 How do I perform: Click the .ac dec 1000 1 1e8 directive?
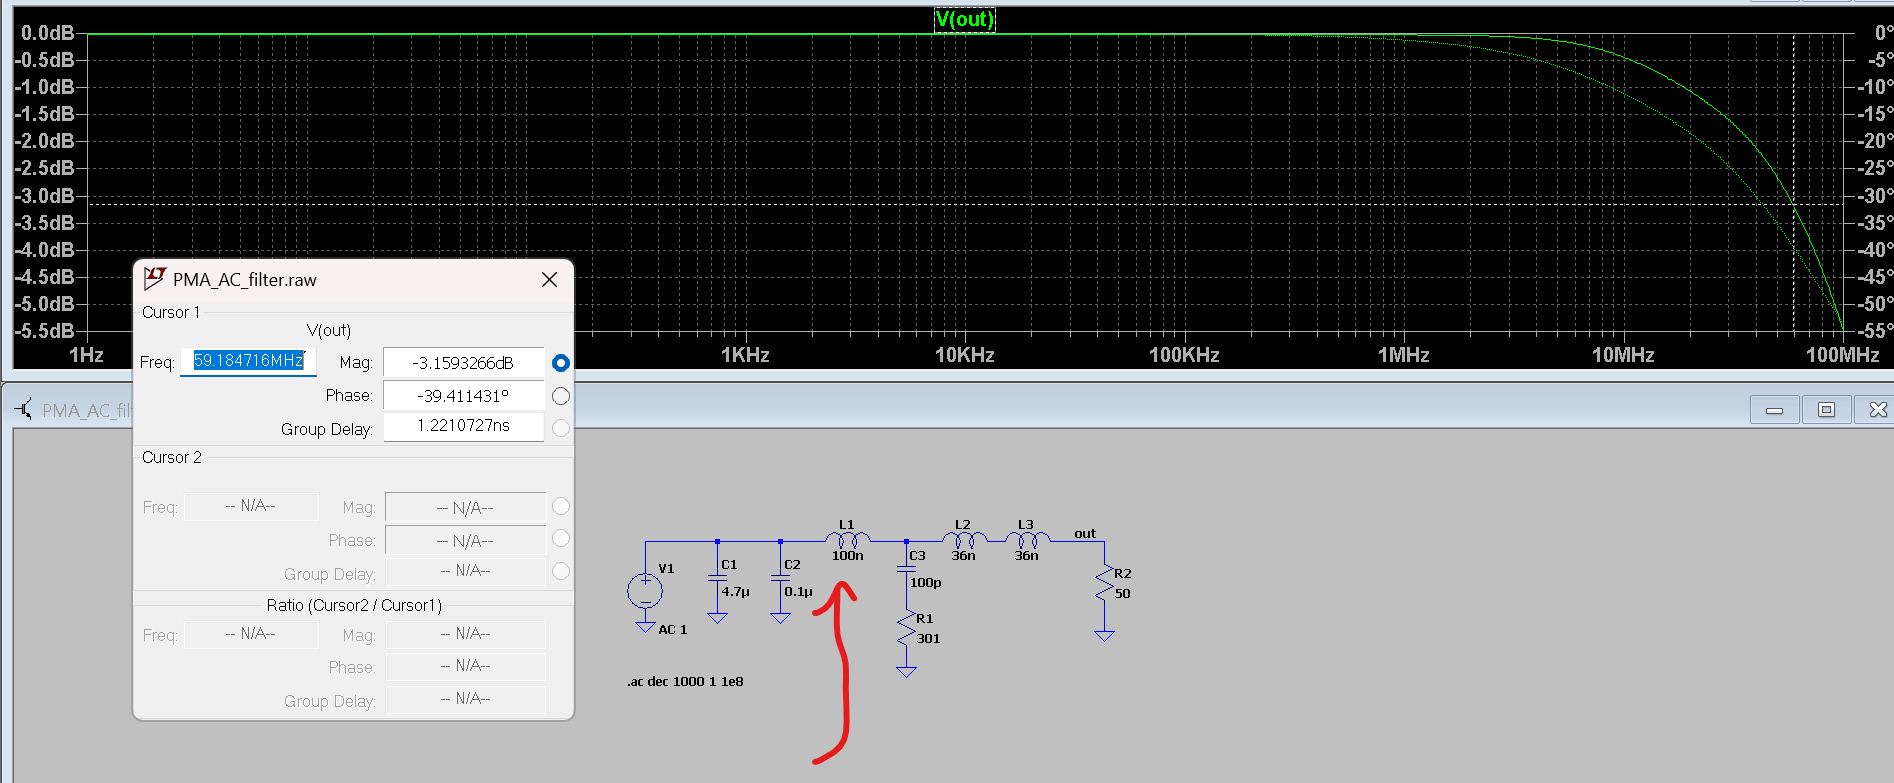click(685, 682)
